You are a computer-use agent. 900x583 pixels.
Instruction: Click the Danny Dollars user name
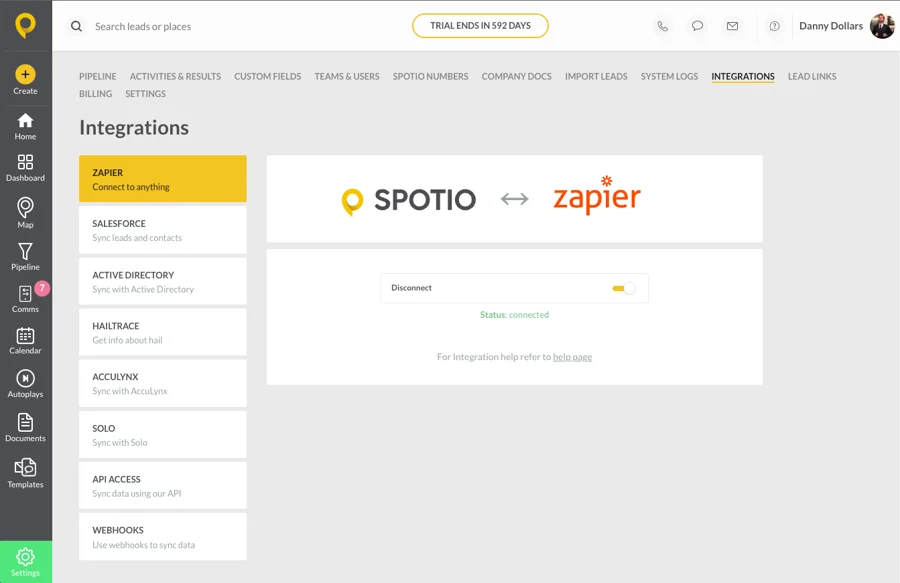tap(831, 26)
